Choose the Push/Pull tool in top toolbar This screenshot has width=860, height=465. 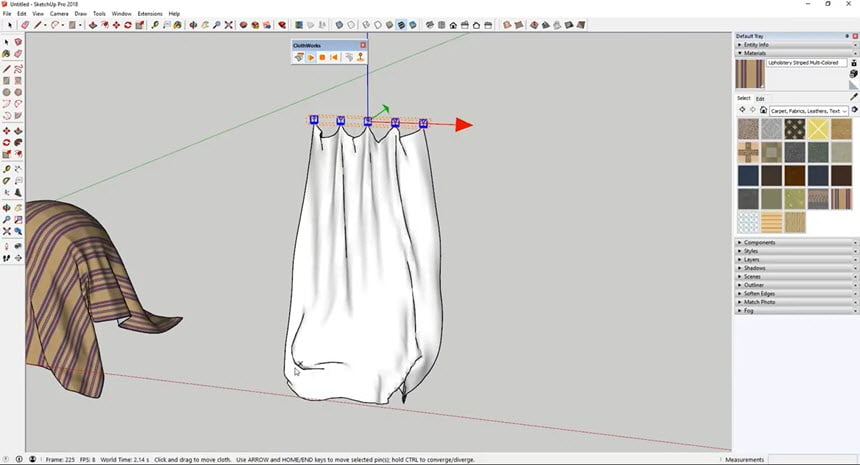point(93,25)
